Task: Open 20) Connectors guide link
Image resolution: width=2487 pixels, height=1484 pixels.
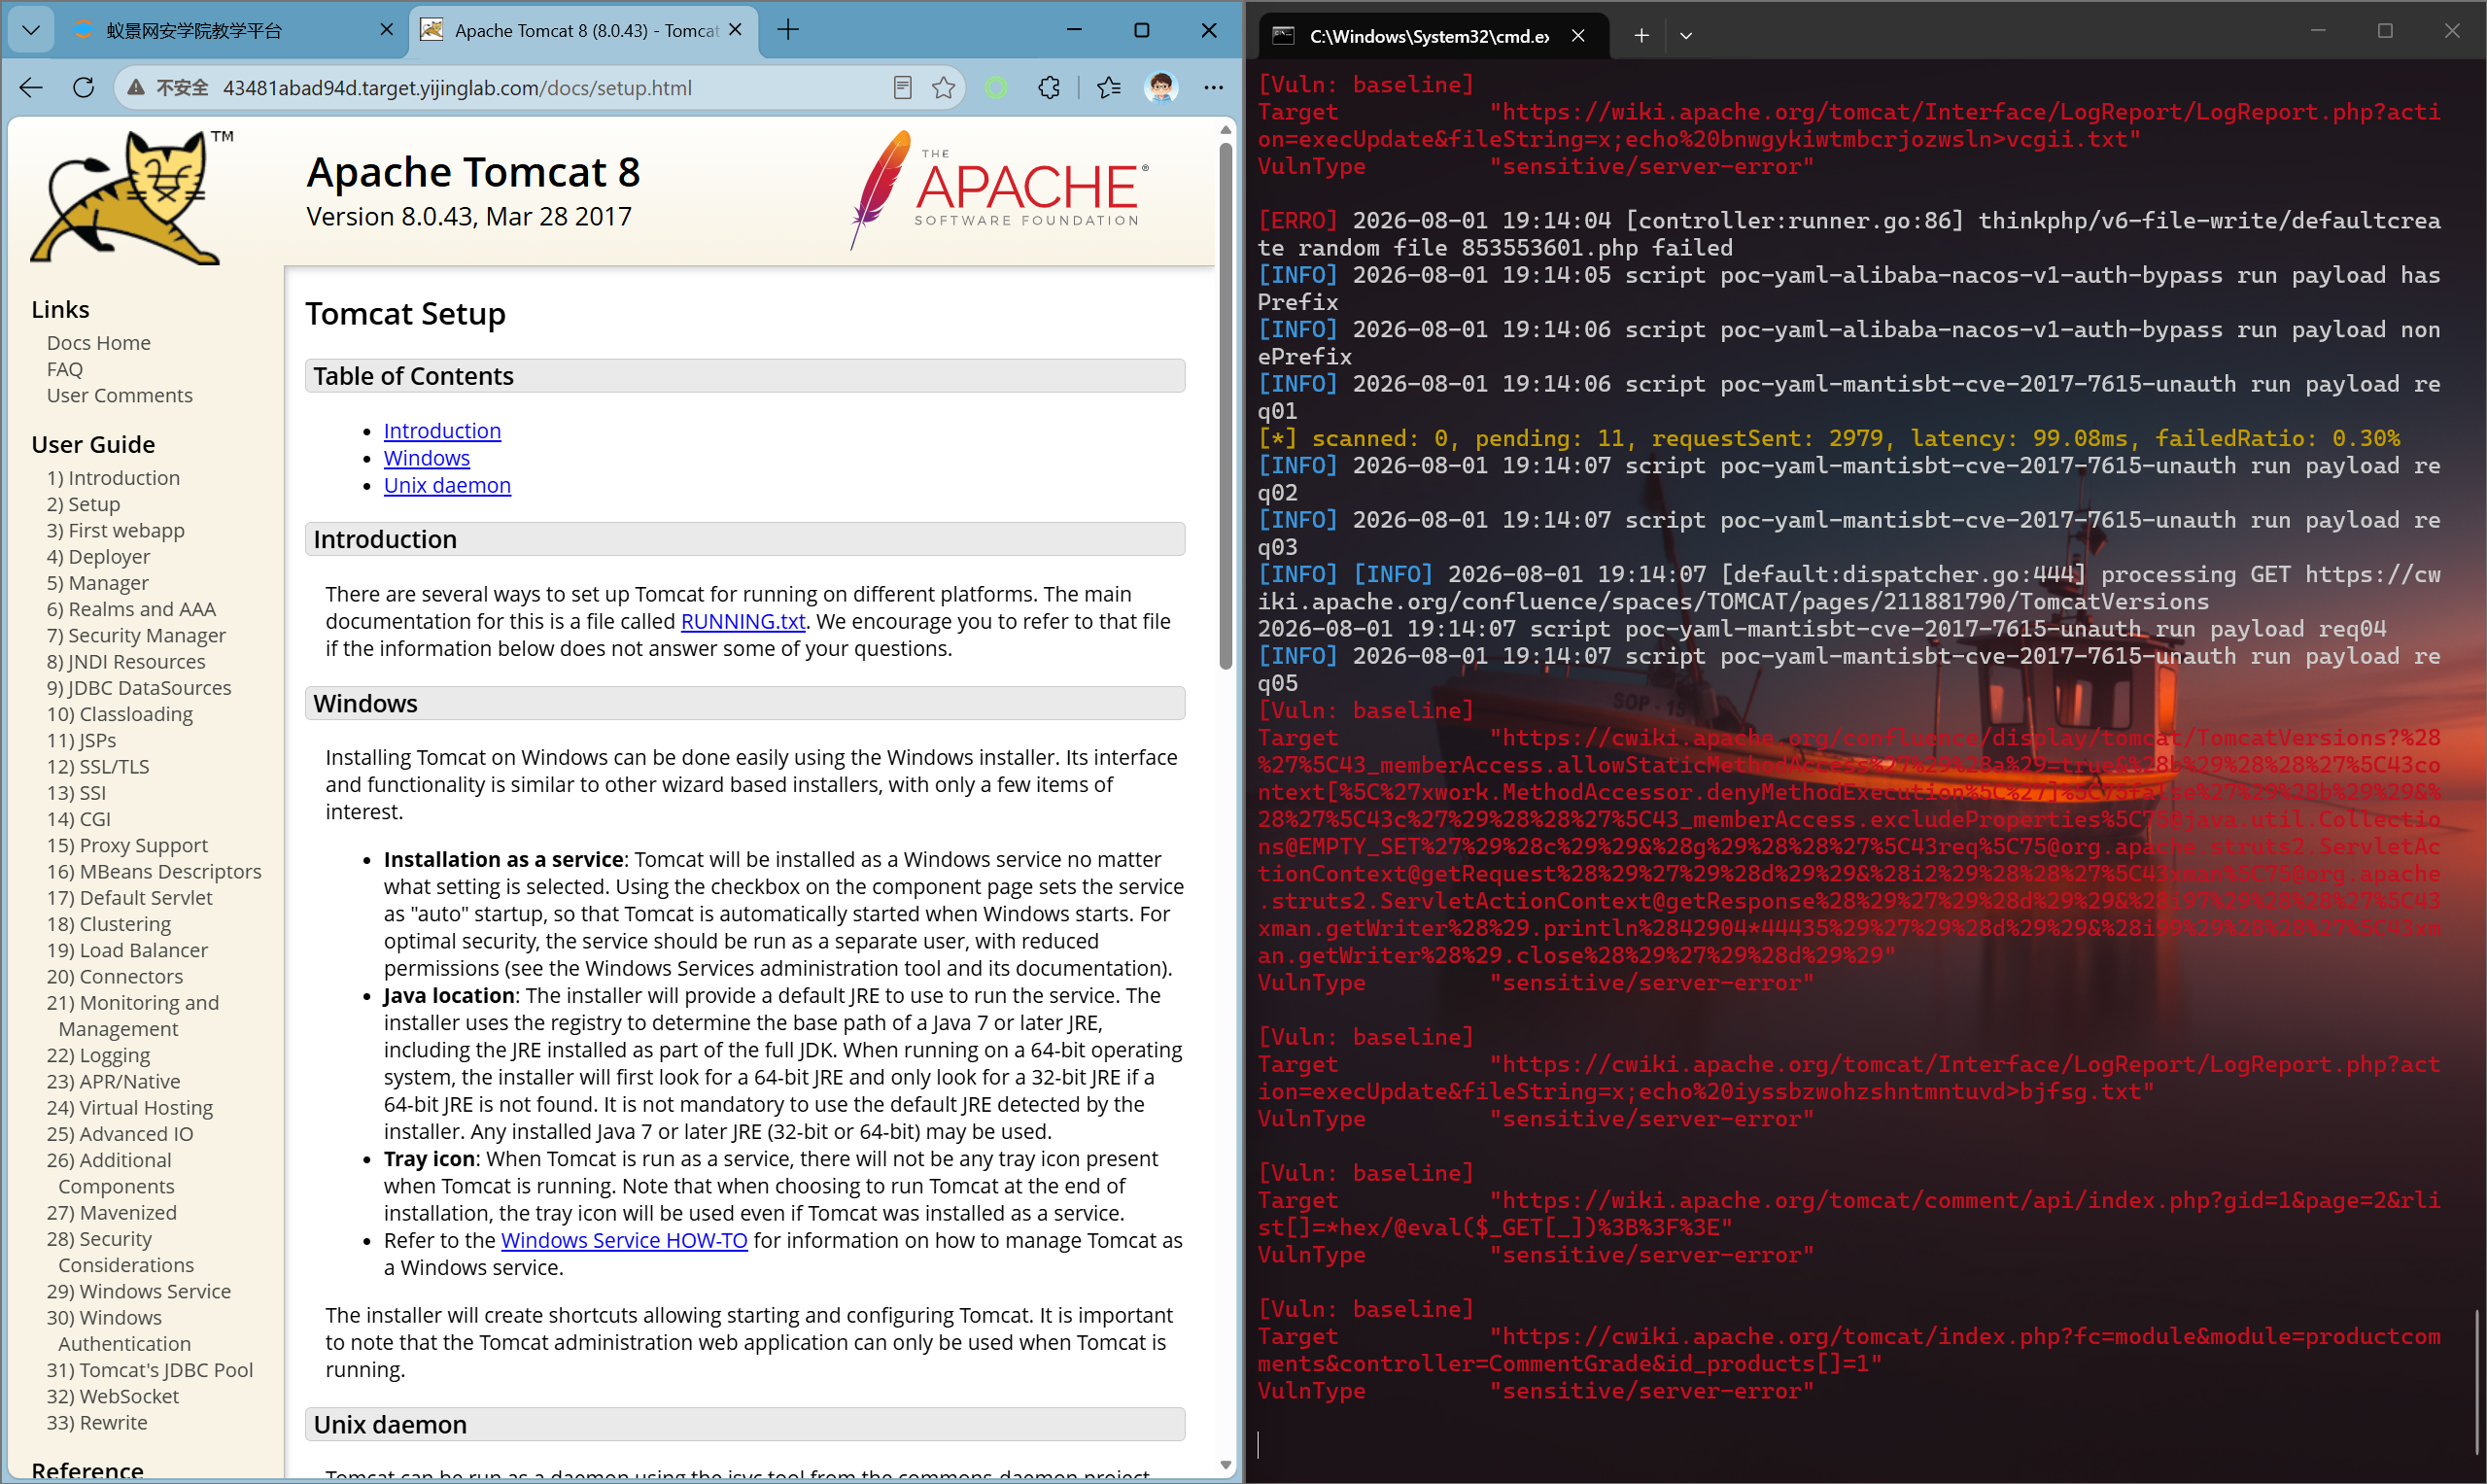Action: point(115,976)
